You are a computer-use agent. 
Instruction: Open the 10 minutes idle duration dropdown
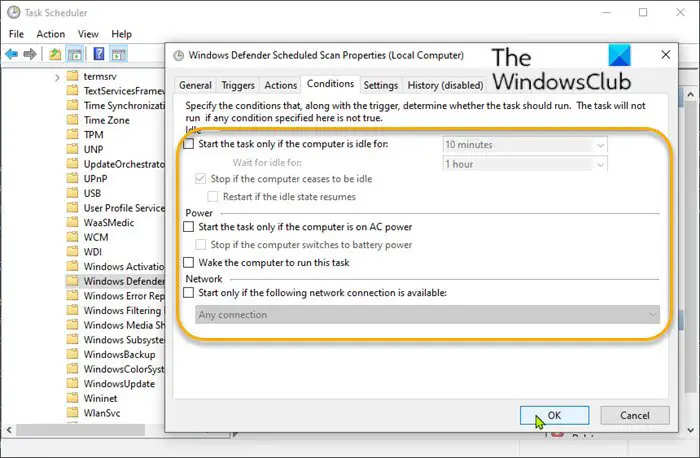click(525, 145)
